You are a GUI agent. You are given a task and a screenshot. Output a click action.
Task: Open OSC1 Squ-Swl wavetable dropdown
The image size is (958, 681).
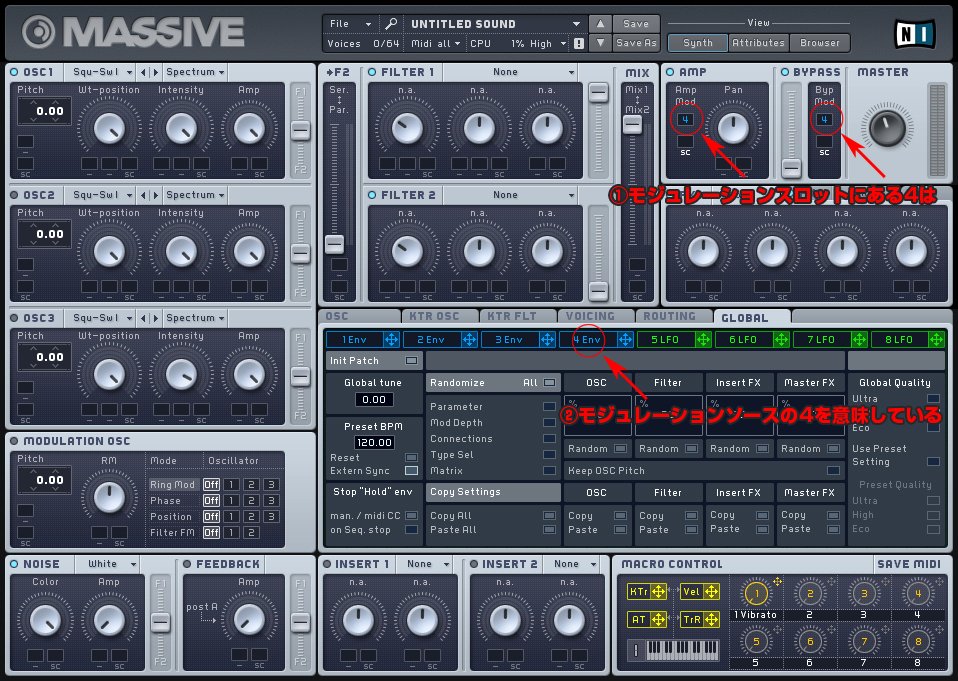pyautogui.click(x=101, y=72)
